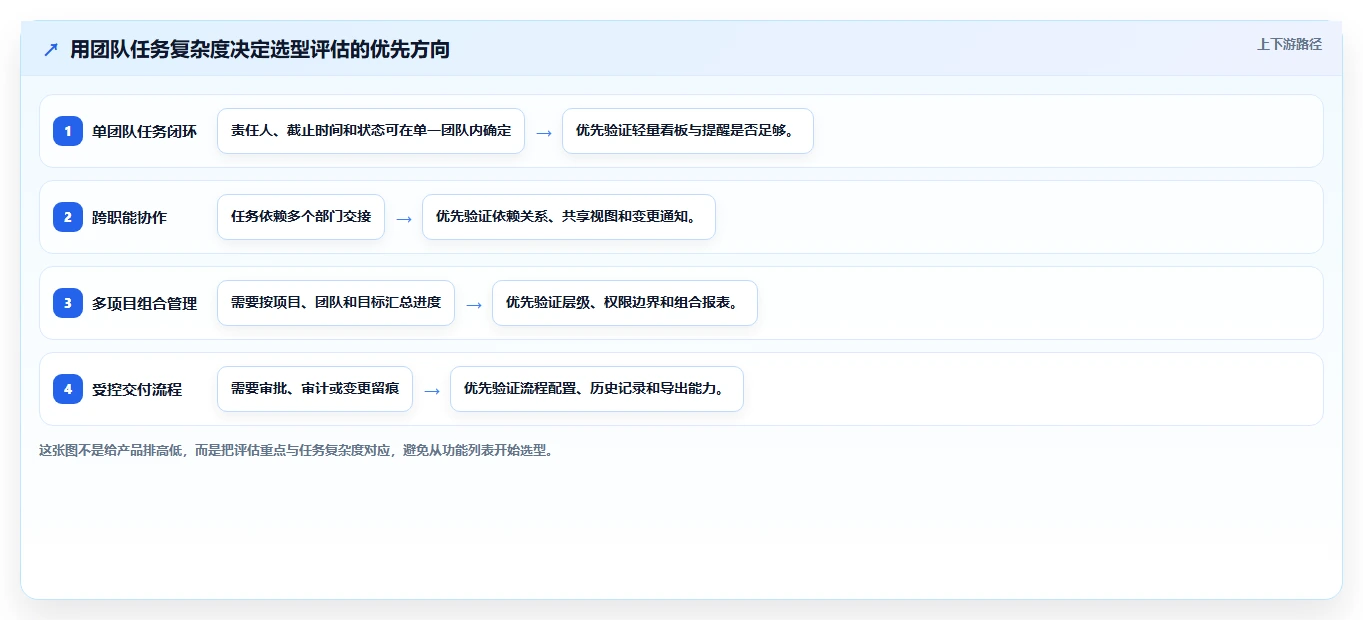The height and width of the screenshot is (620, 1363).
Task: Click the number 4 badge
Action: (68, 389)
